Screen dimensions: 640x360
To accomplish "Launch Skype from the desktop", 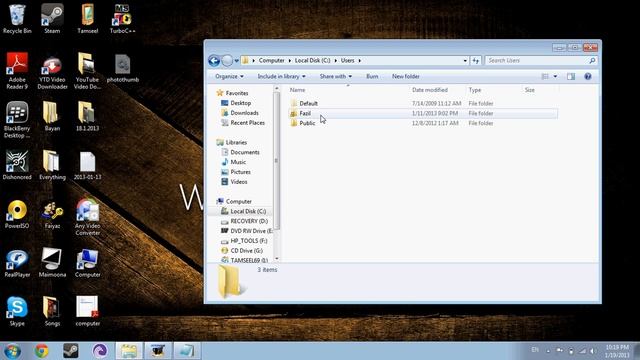I will click(x=17, y=311).
